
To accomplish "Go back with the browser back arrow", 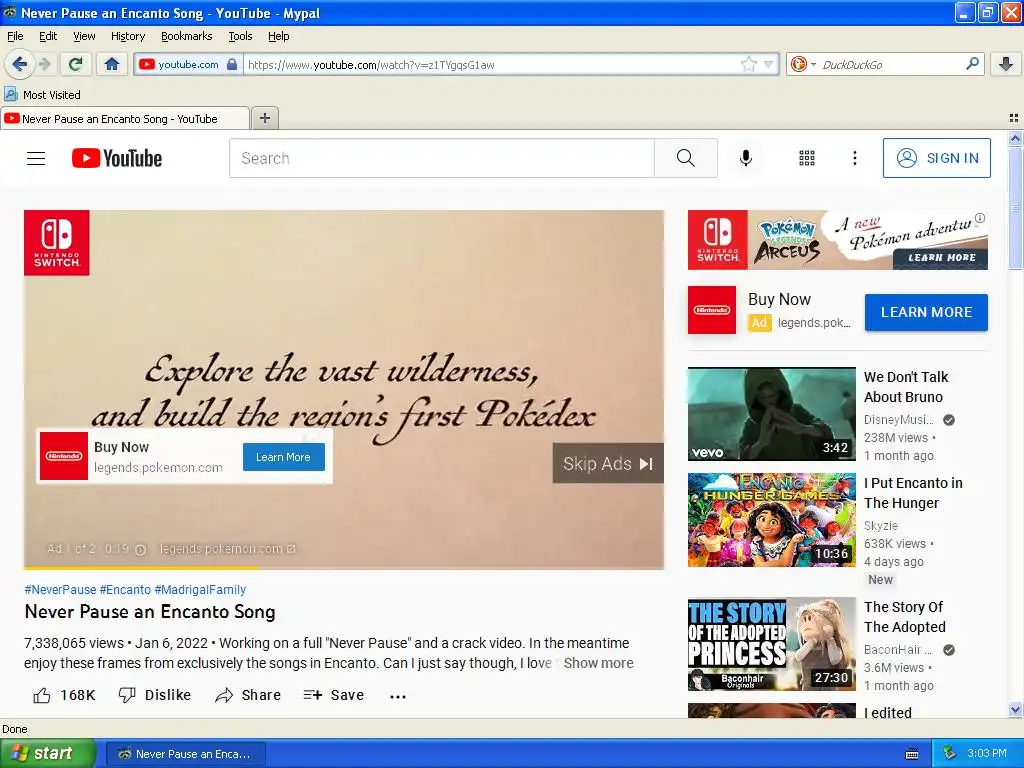I will tap(19, 64).
